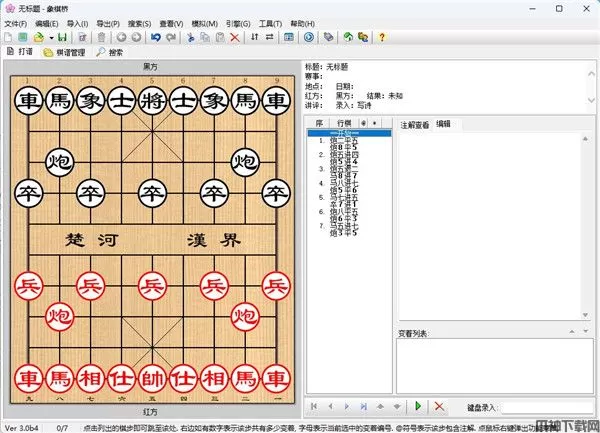Open the dropdown arrow next to open folder
600x433 pixels.
click(50, 37)
